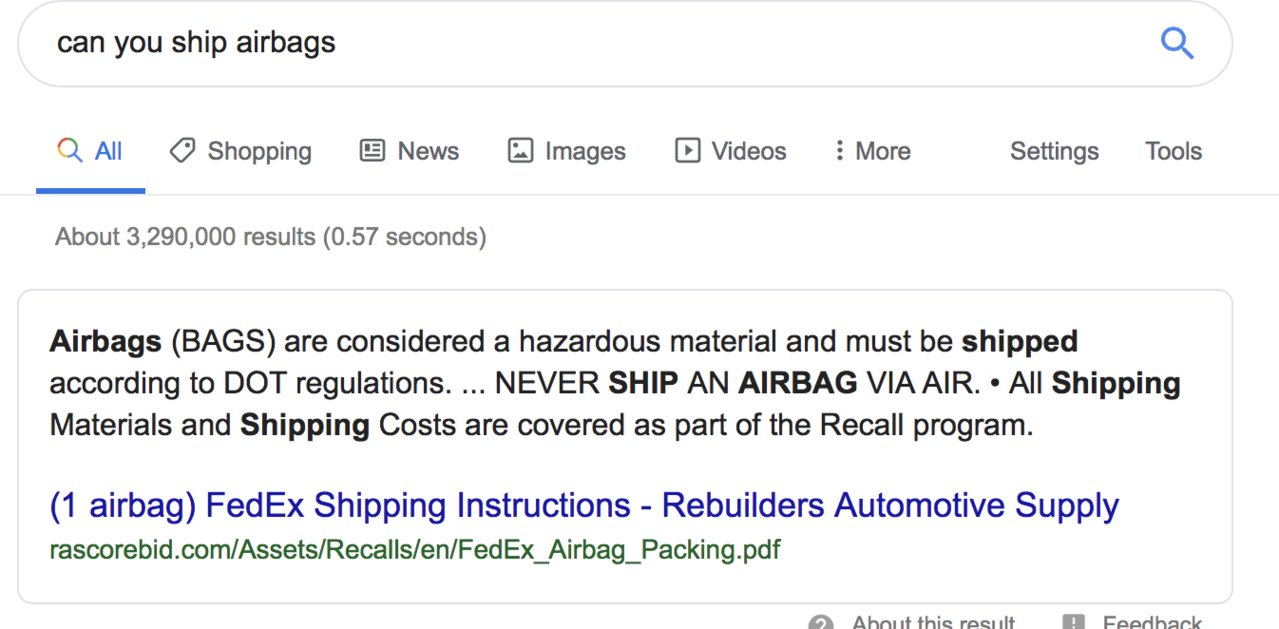
Task: Click the News newspaper icon
Action: [372, 151]
